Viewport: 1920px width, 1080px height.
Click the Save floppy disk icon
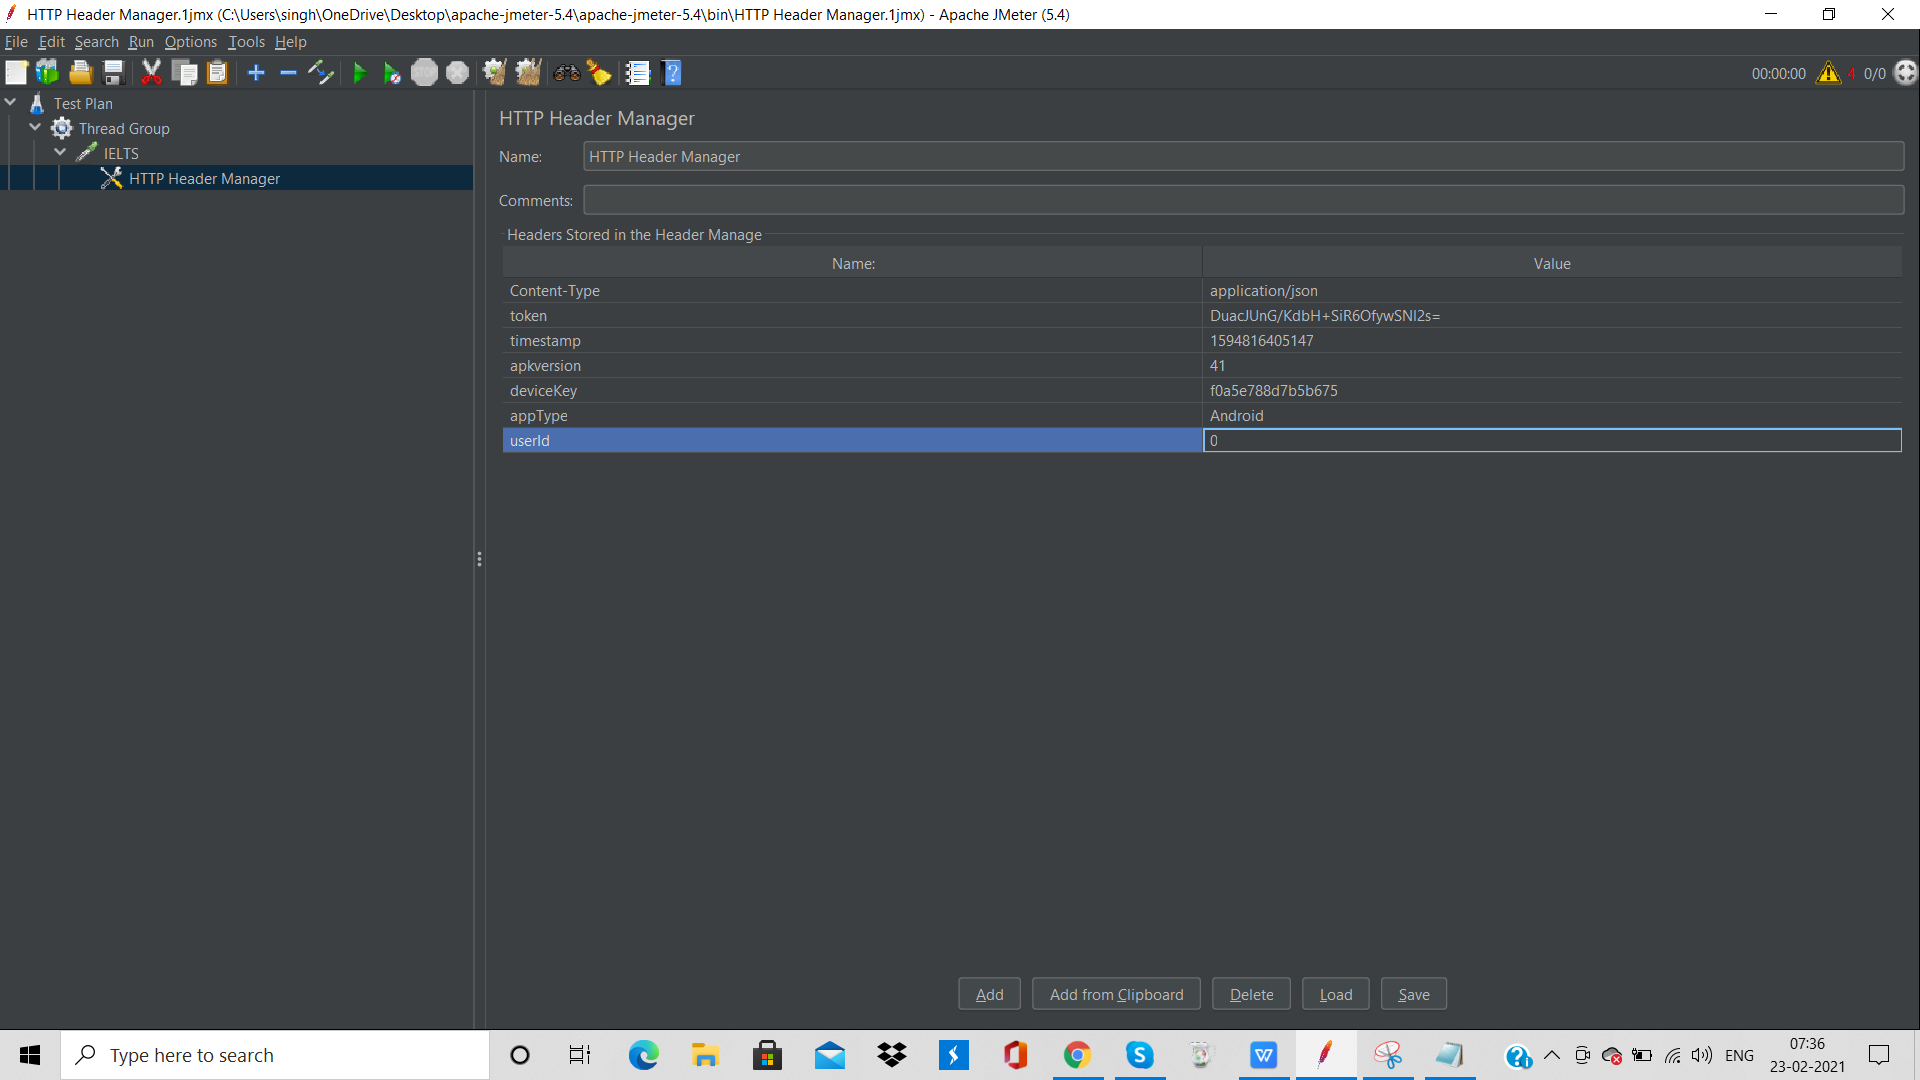pos(113,73)
